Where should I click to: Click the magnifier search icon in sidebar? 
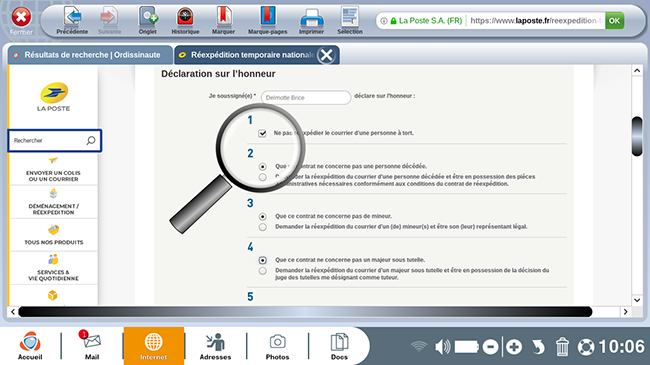(x=91, y=141)
